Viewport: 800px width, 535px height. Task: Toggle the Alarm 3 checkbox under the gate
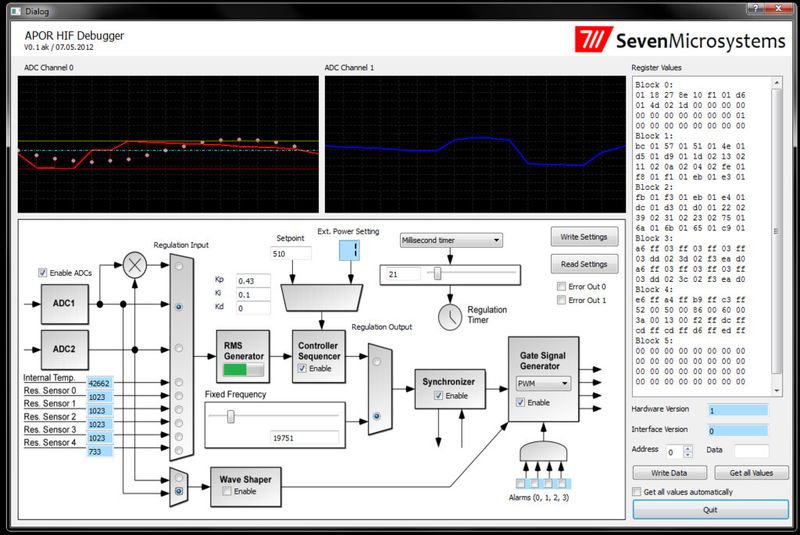(562, 483)
